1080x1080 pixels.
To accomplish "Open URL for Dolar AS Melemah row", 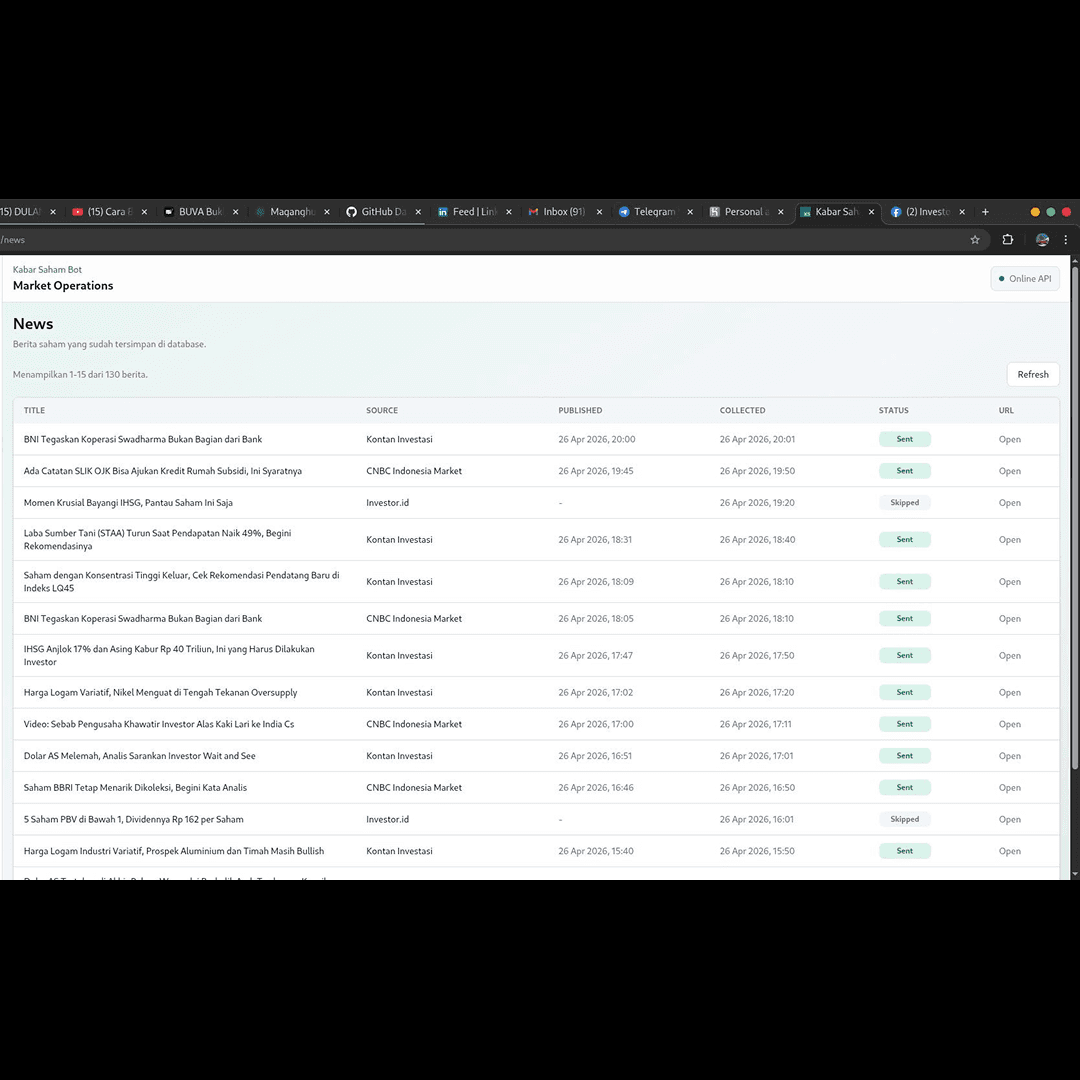I will (1009, 756).
